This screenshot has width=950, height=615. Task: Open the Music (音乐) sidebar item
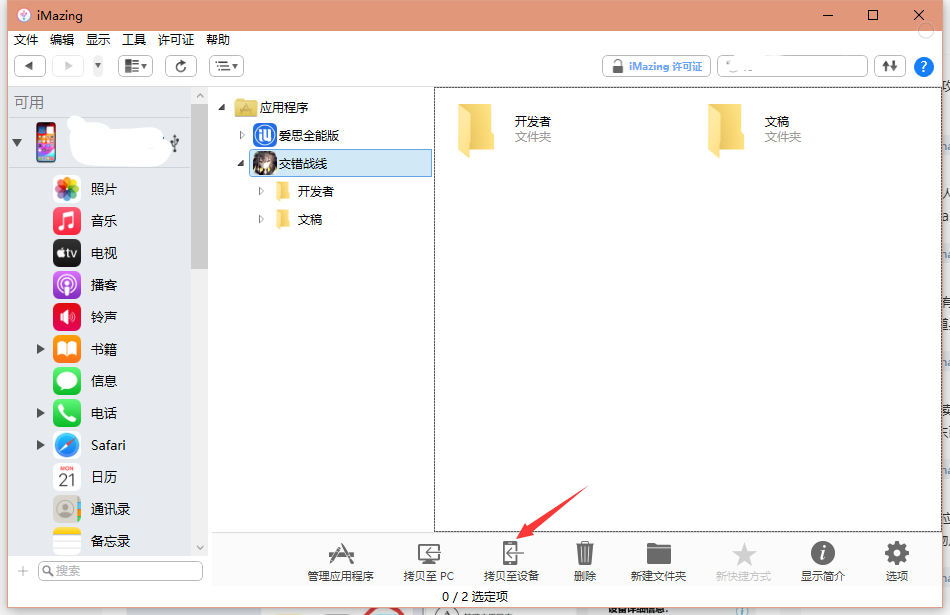pos(85,221)
